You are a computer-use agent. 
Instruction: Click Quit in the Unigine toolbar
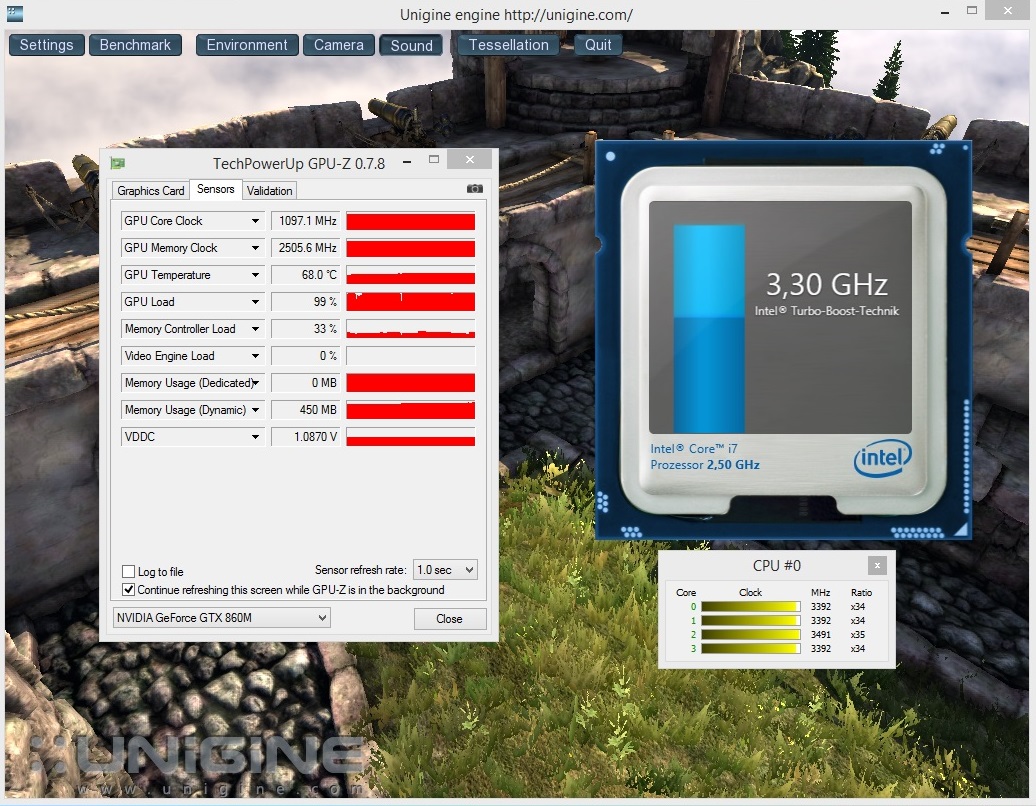click(598, 45)
